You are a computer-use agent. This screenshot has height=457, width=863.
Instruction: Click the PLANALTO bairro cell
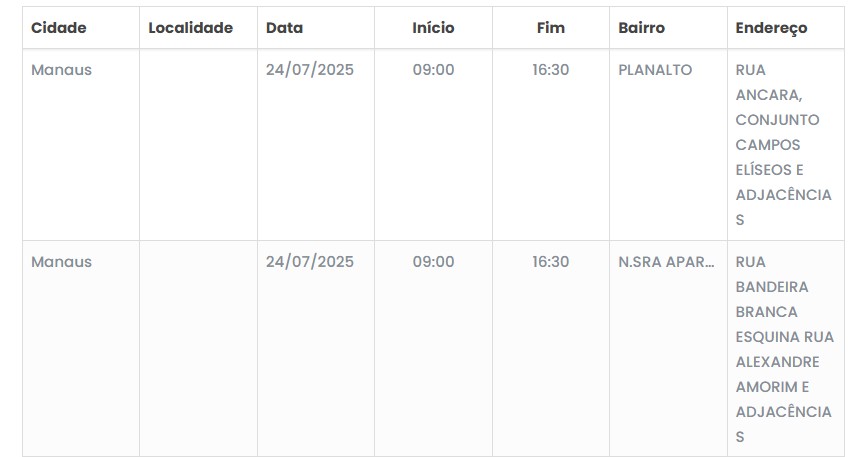(655, 70)
